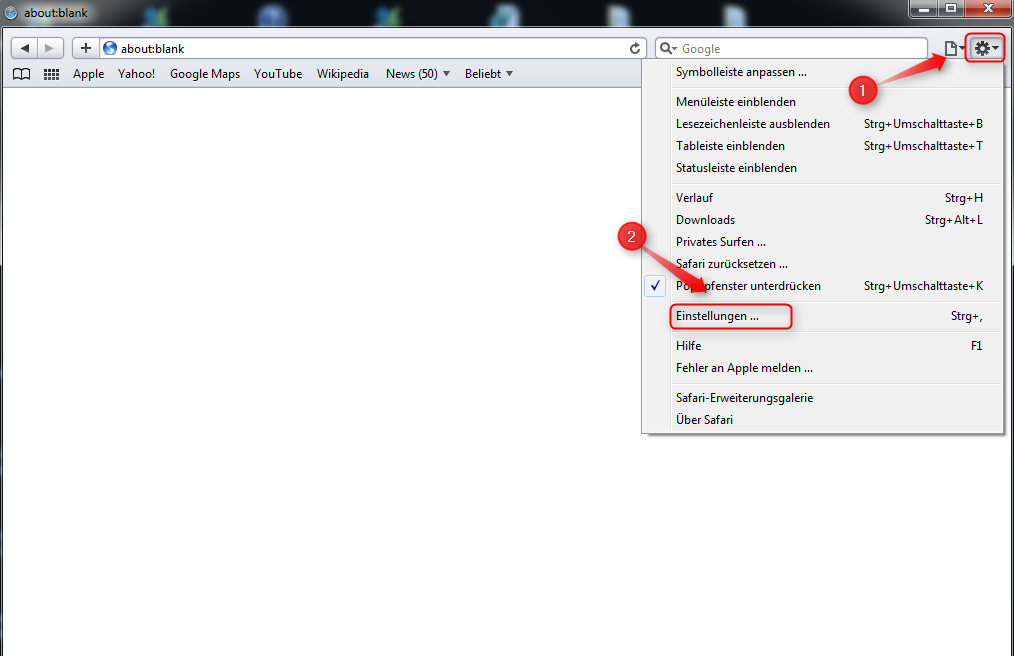1014x656 pixels.
Task: Show the reading list book icon
Action: (x=21, y=74)
